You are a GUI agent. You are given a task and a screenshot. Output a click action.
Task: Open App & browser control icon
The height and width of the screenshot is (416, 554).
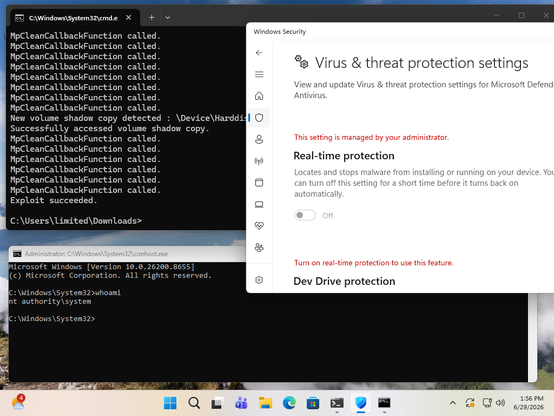[x=259, y=182]
